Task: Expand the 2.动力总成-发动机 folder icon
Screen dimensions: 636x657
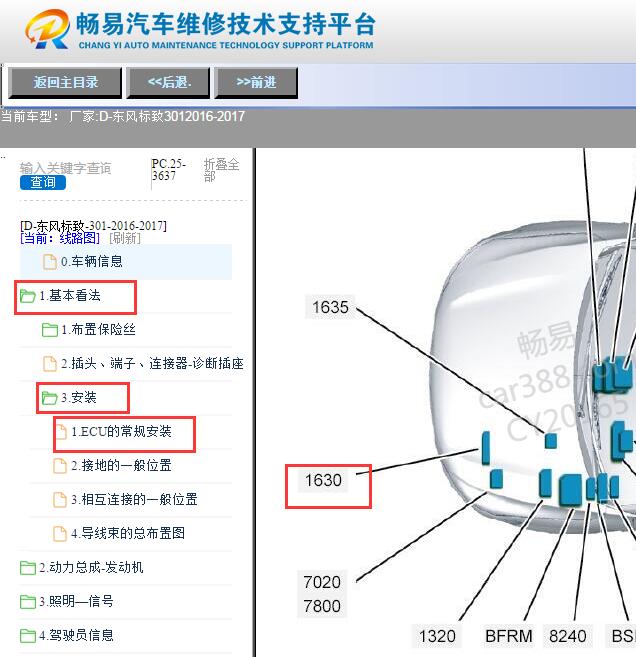Action: click(28, 568)
